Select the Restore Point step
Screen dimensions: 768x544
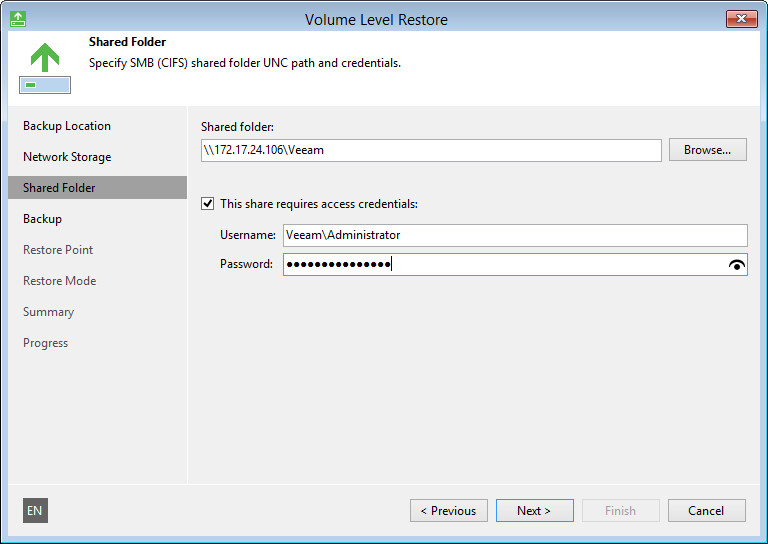coord(58,250)
